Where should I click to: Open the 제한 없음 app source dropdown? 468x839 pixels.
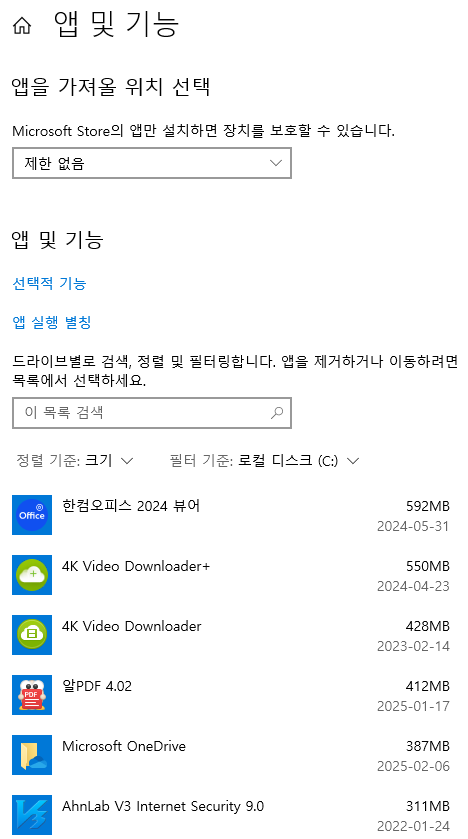(x=152, y=163)
